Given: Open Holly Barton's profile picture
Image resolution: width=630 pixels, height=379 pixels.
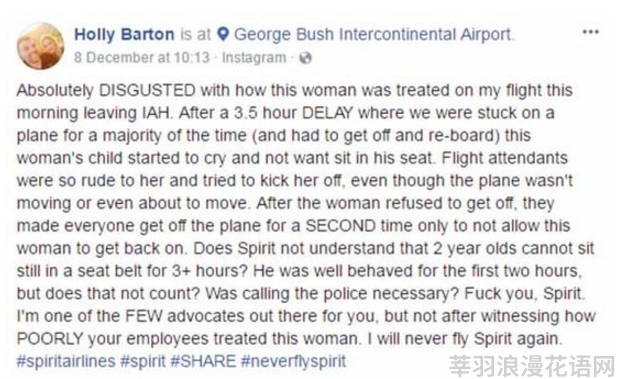Looking at the screenshot, I should click(x=40, y=46).
